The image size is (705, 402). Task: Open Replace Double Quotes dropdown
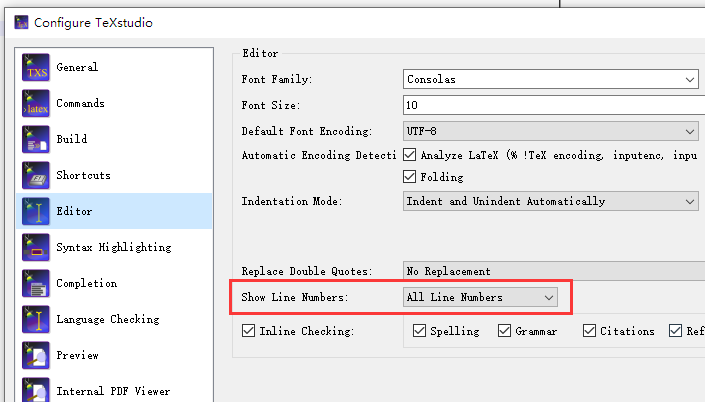tap(554, 271)
